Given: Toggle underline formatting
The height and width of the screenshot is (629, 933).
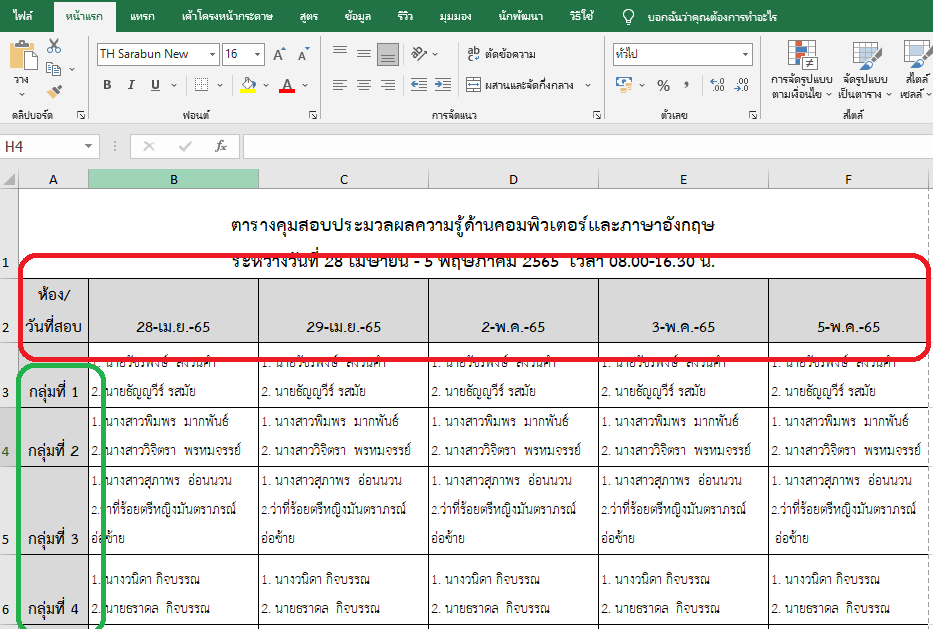Looking at the screenshot, I should pos(155,85).
